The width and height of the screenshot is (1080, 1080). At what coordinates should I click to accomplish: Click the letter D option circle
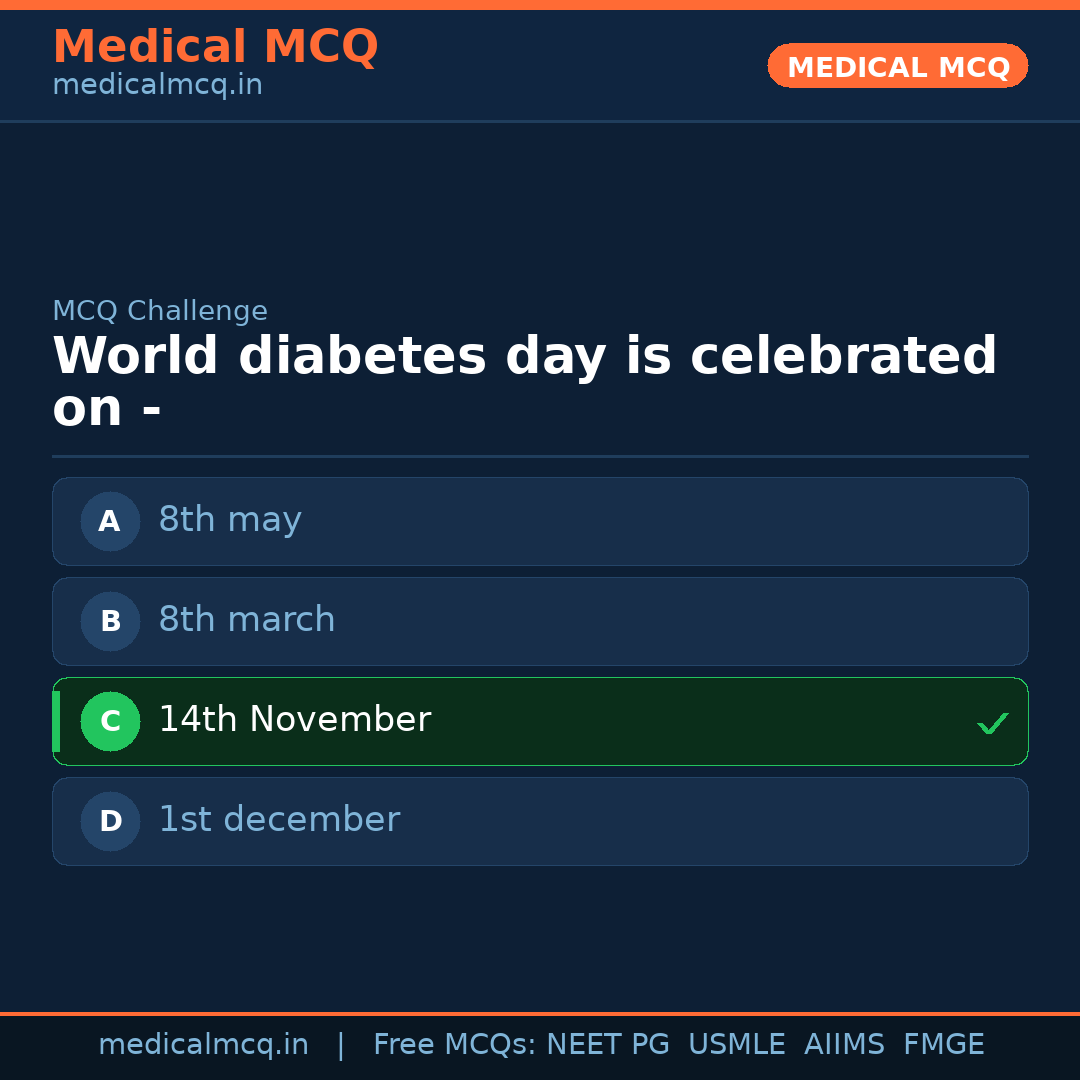point(110,821)
